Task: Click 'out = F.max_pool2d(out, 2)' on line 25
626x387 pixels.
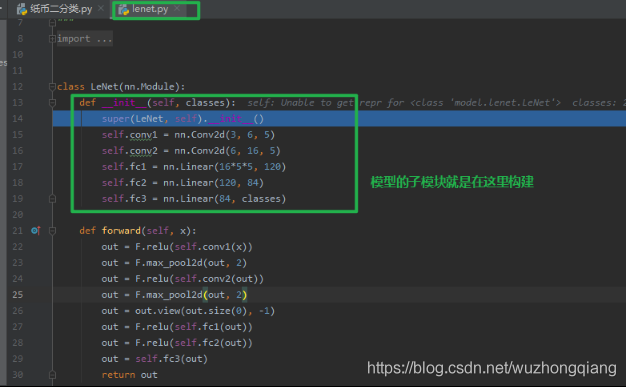Action: coord(174,295)
